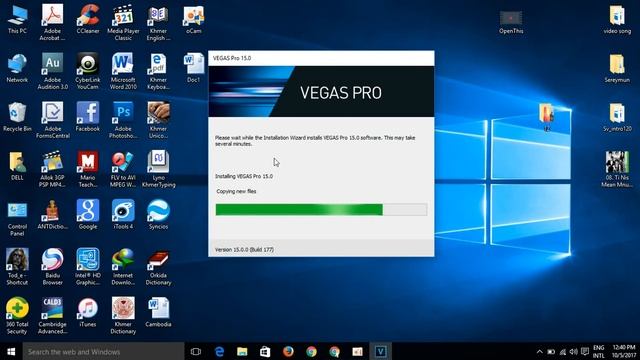Image resolution: width=640 pixels, height=360 pixels.
Task: Open the Ti Nis Mean Mnus thumbnail
Action: pos(617,169)
